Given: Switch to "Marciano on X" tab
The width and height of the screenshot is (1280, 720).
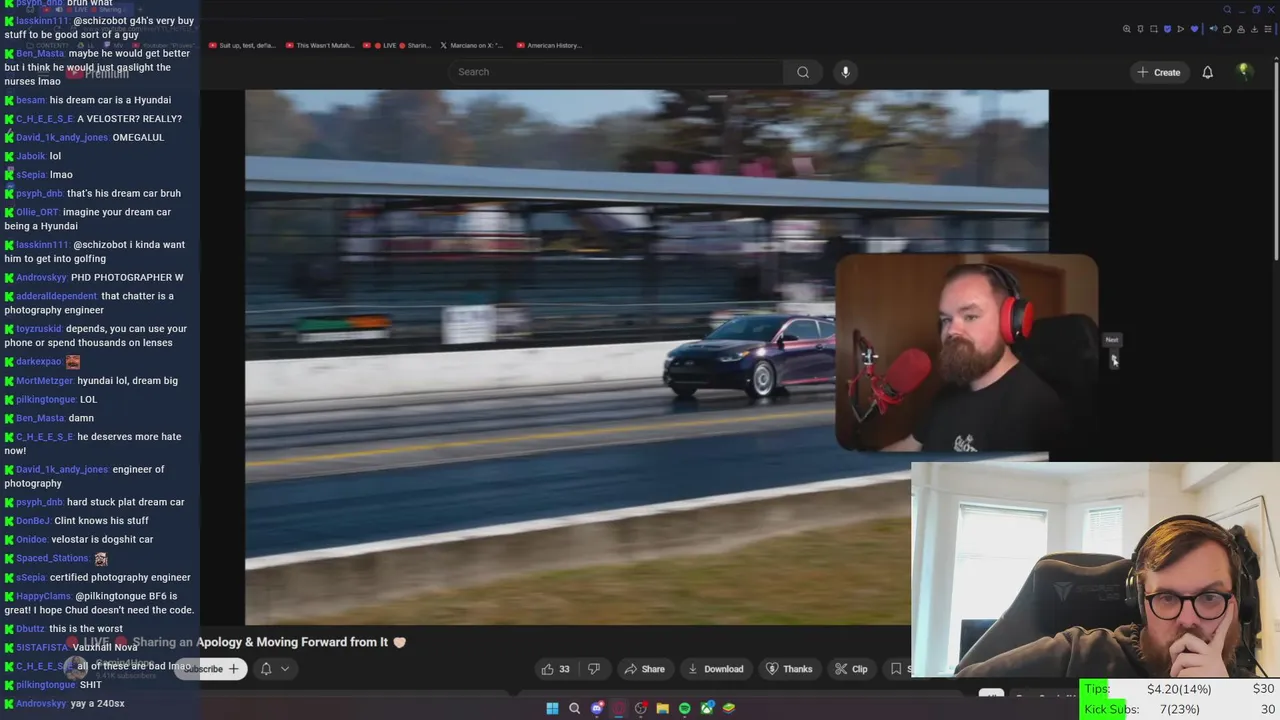Looking at the screenshot, I should pyautogui.click(x=472, y=45).
